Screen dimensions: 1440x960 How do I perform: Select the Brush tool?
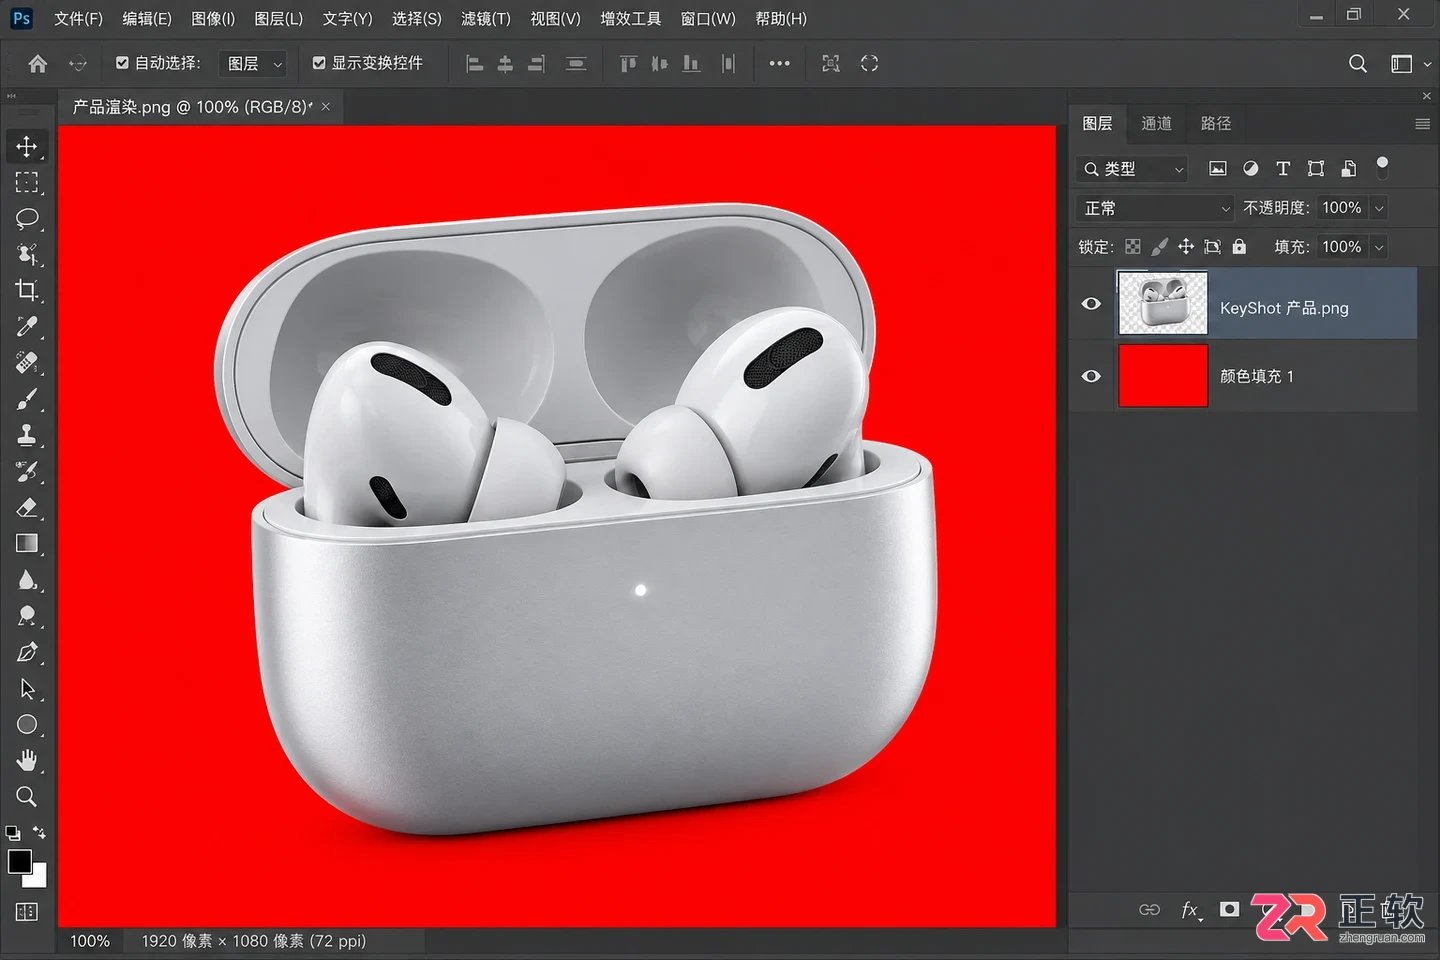tap(27, 399)
